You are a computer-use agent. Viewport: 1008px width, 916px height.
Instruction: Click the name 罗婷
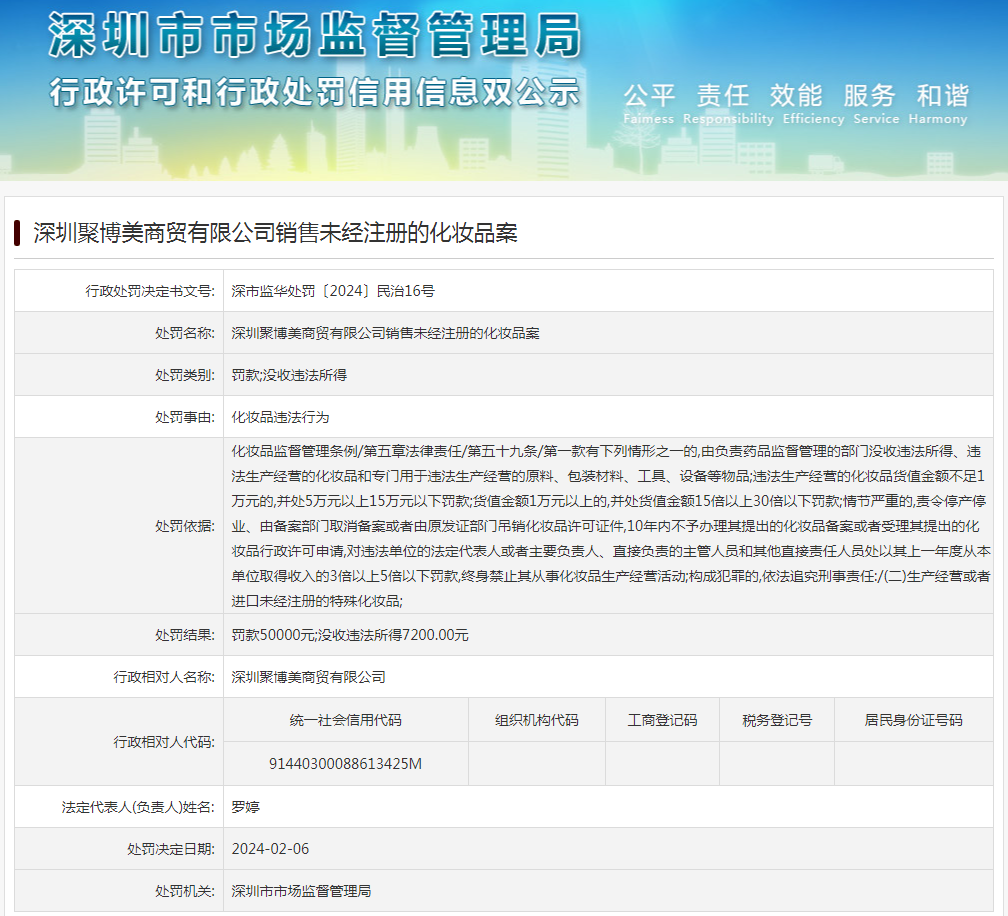[x=246, y=807]
